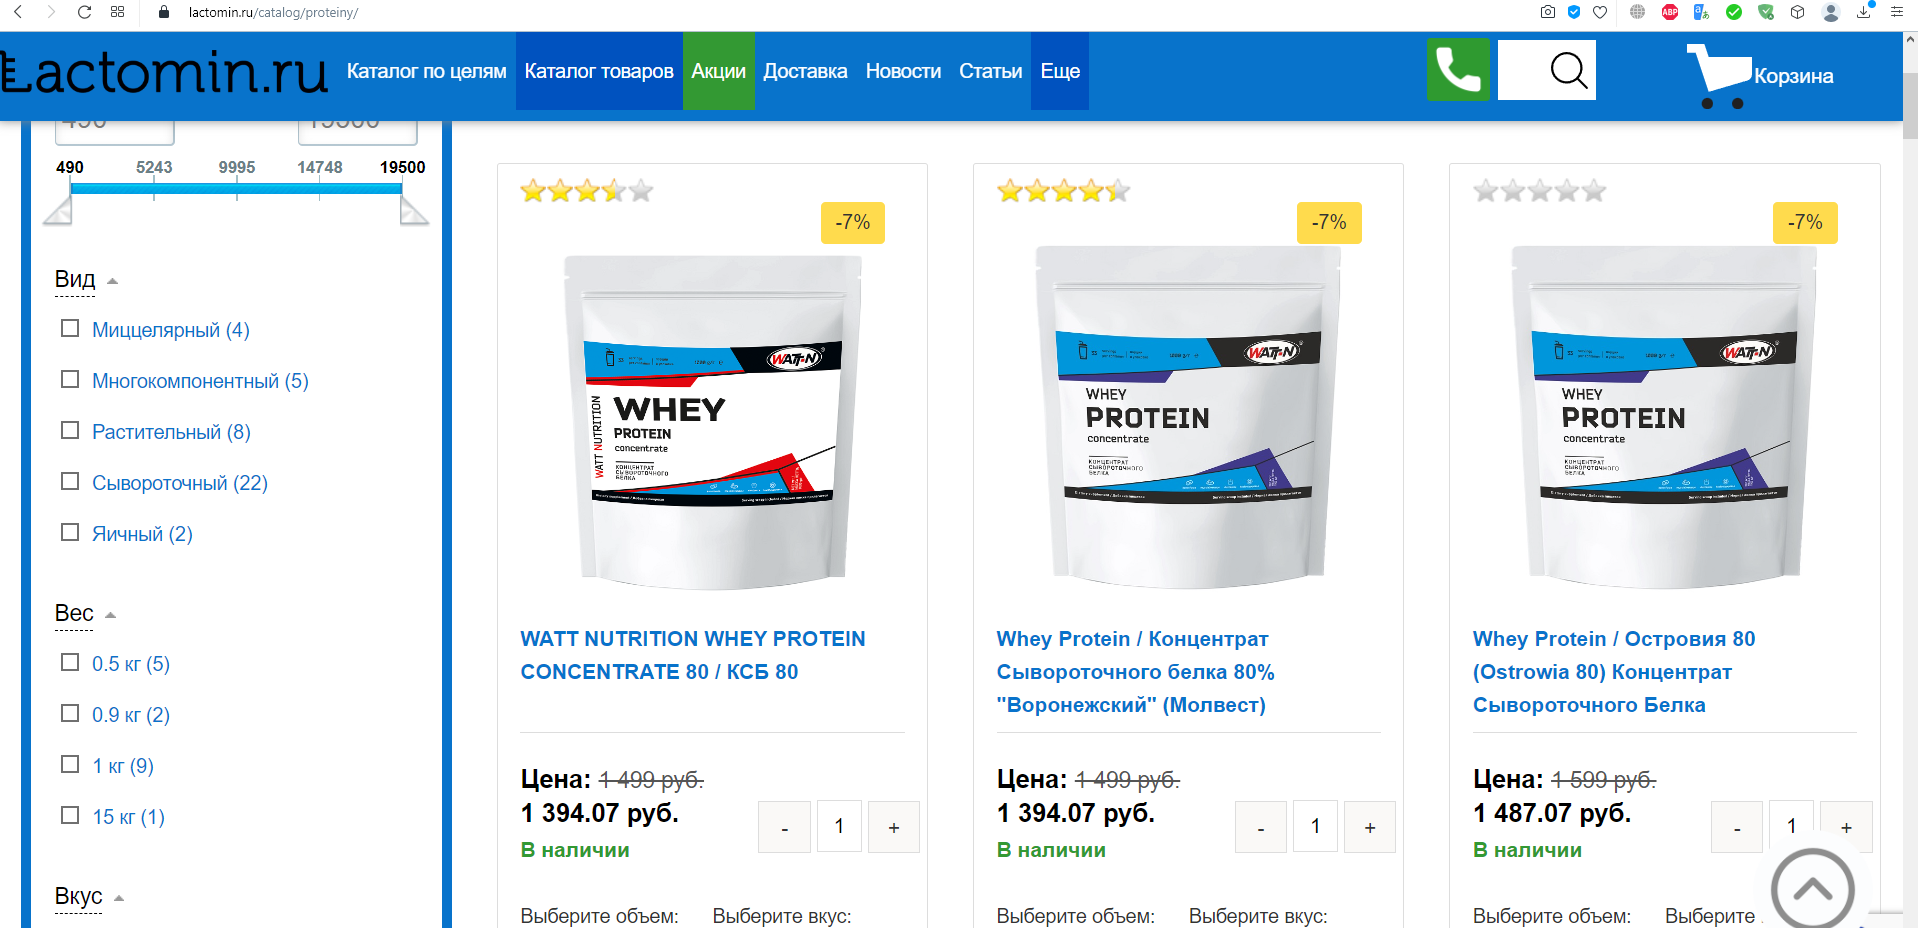Image resolution: width=1918 pixels, height=928 pixels.
Task: Open the shopping cart icon
Action: tap(1720, 74)
